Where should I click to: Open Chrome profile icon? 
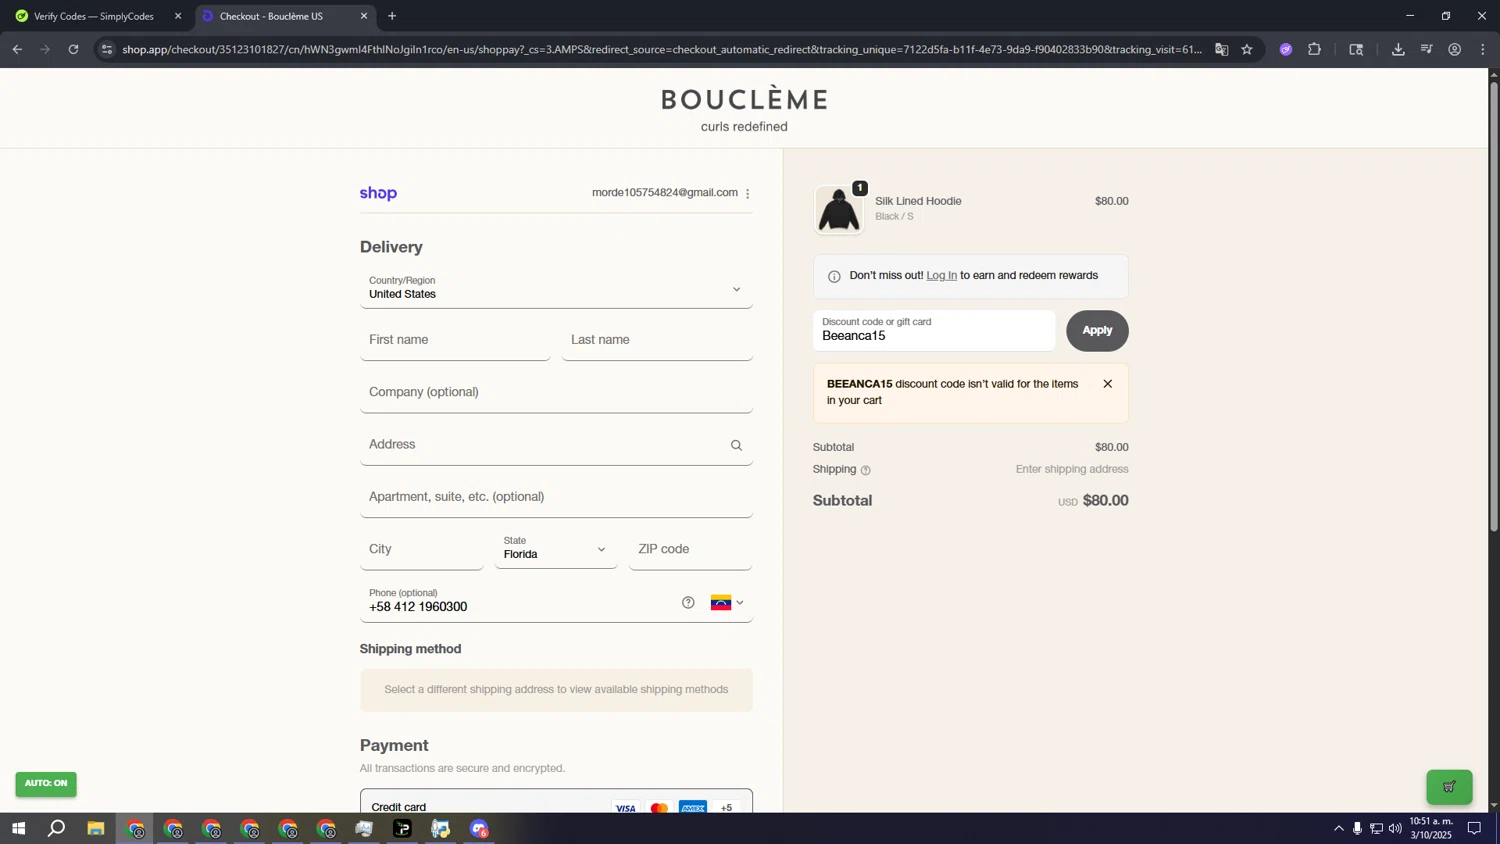[1455, 49]
